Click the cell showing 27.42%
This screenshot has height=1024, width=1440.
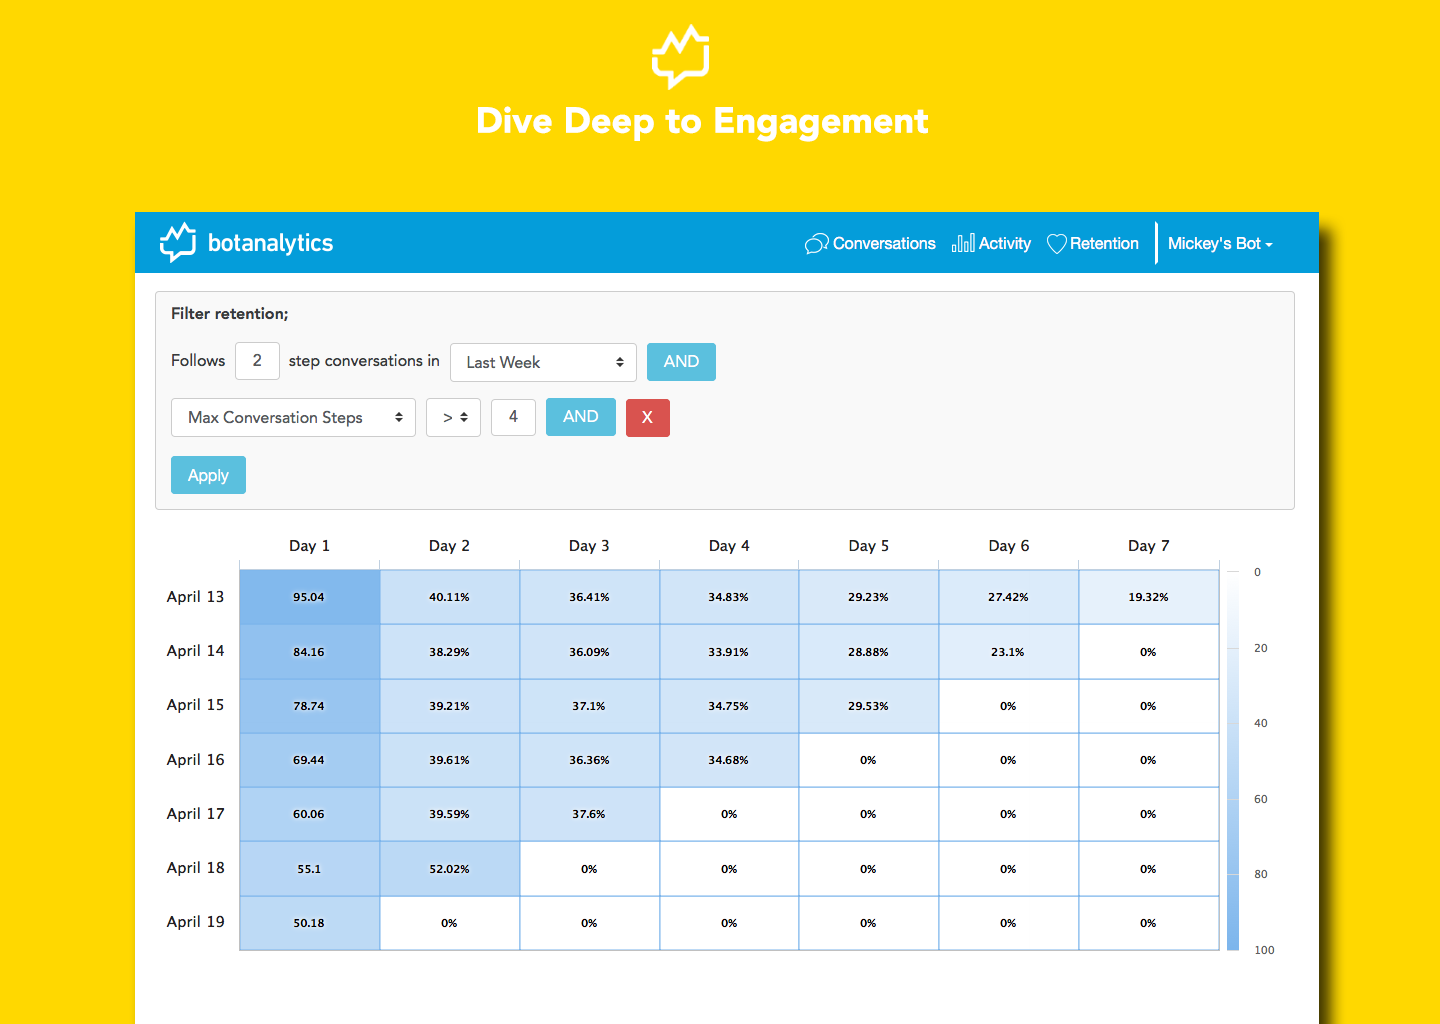pos(1008,597)
